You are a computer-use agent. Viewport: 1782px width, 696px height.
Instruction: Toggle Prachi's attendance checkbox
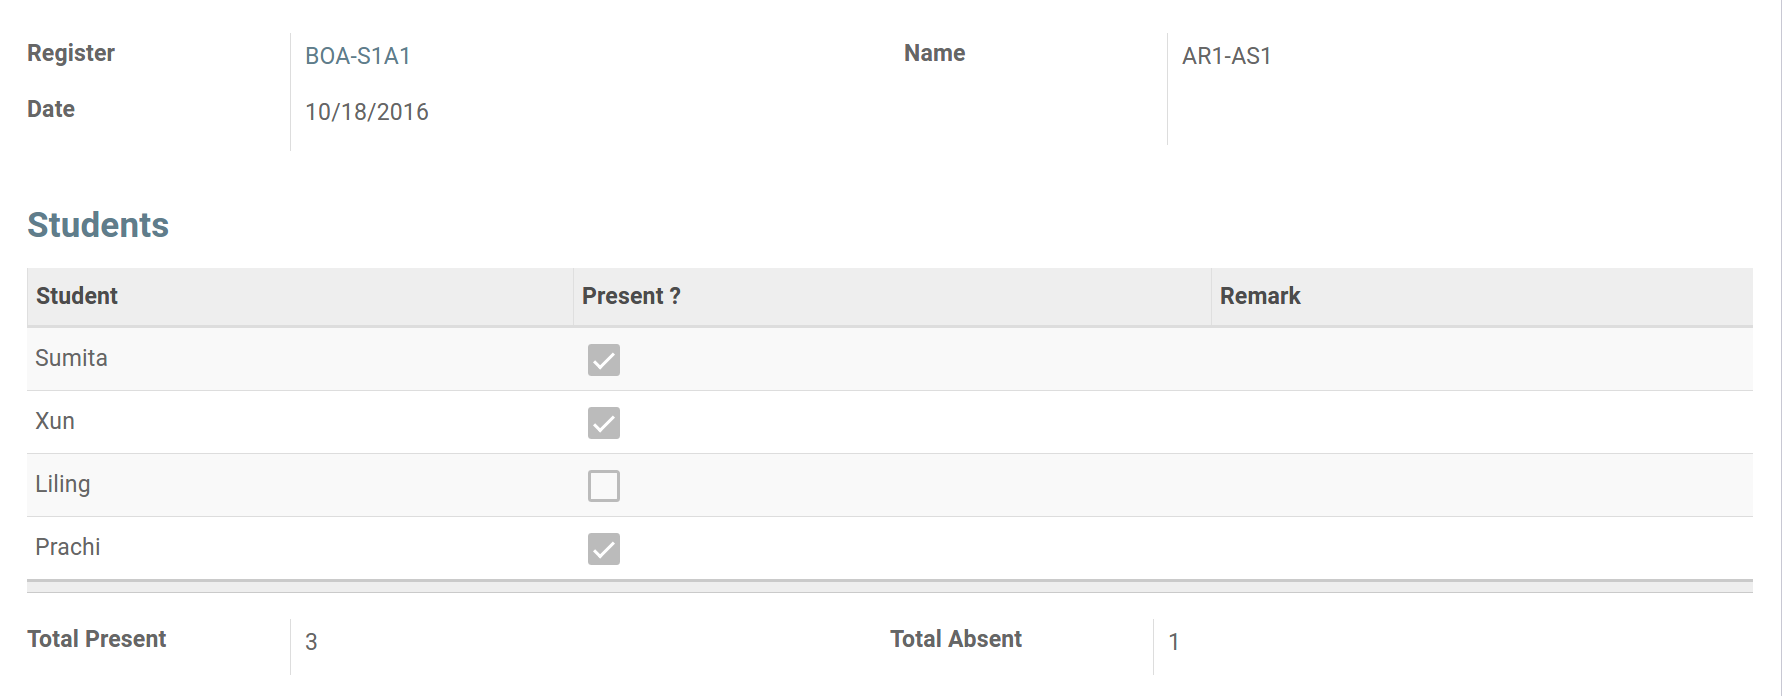coord(604,549)
